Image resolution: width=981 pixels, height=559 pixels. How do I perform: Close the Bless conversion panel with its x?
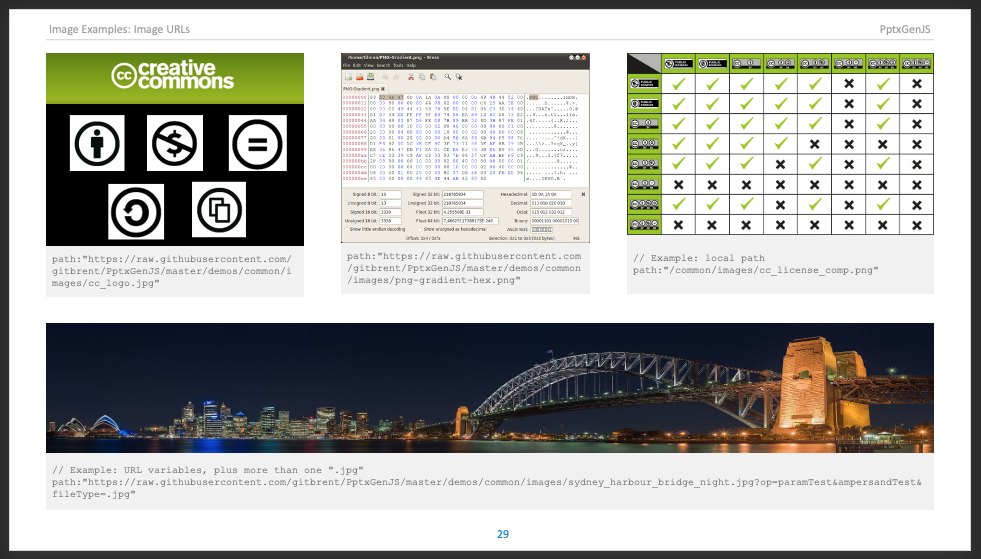click(583, 195)
